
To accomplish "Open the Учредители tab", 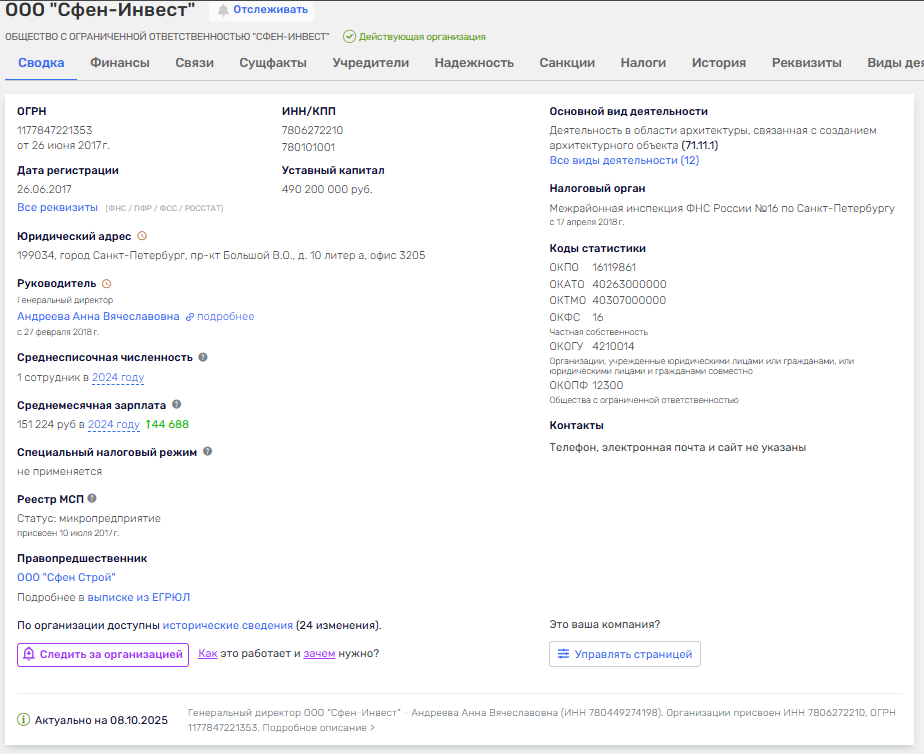I will coord(370,63).
